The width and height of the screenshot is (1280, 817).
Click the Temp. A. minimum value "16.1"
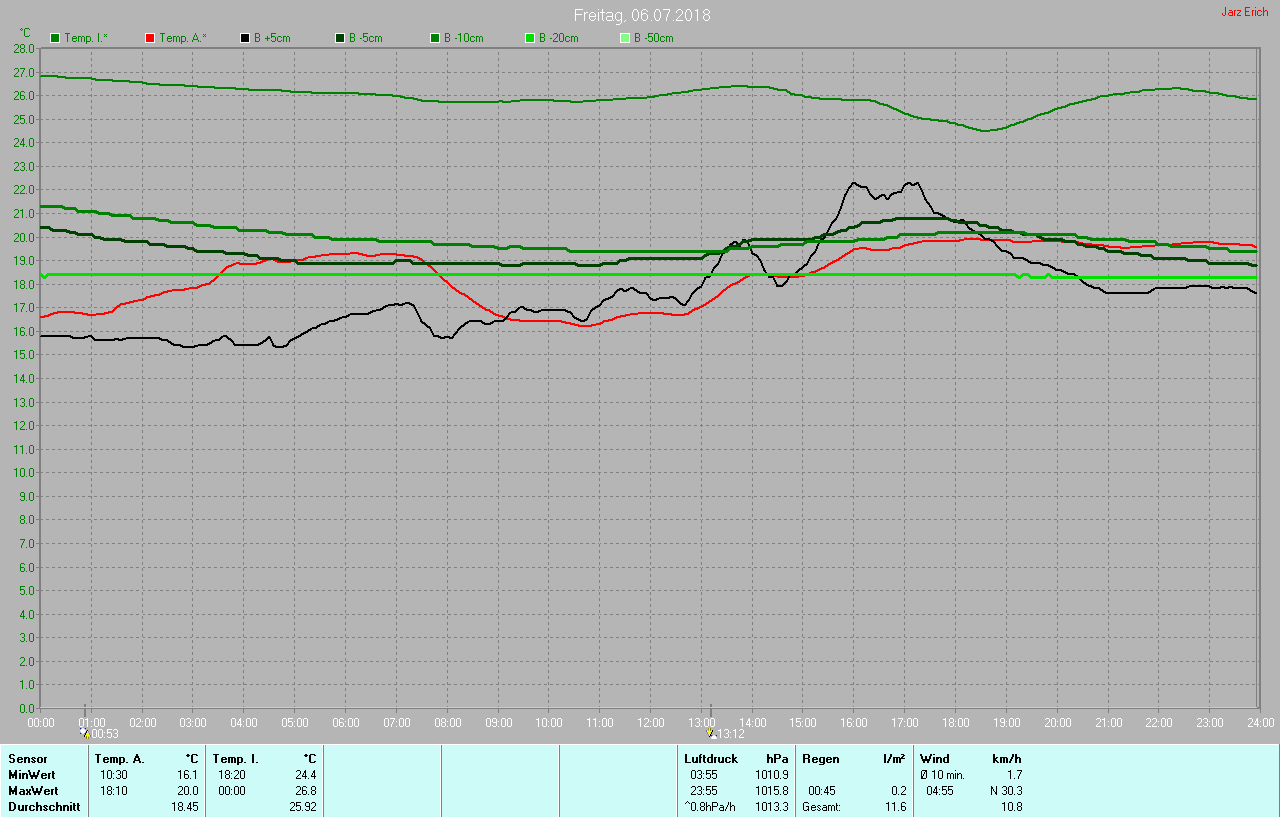(x=187, y=775)
